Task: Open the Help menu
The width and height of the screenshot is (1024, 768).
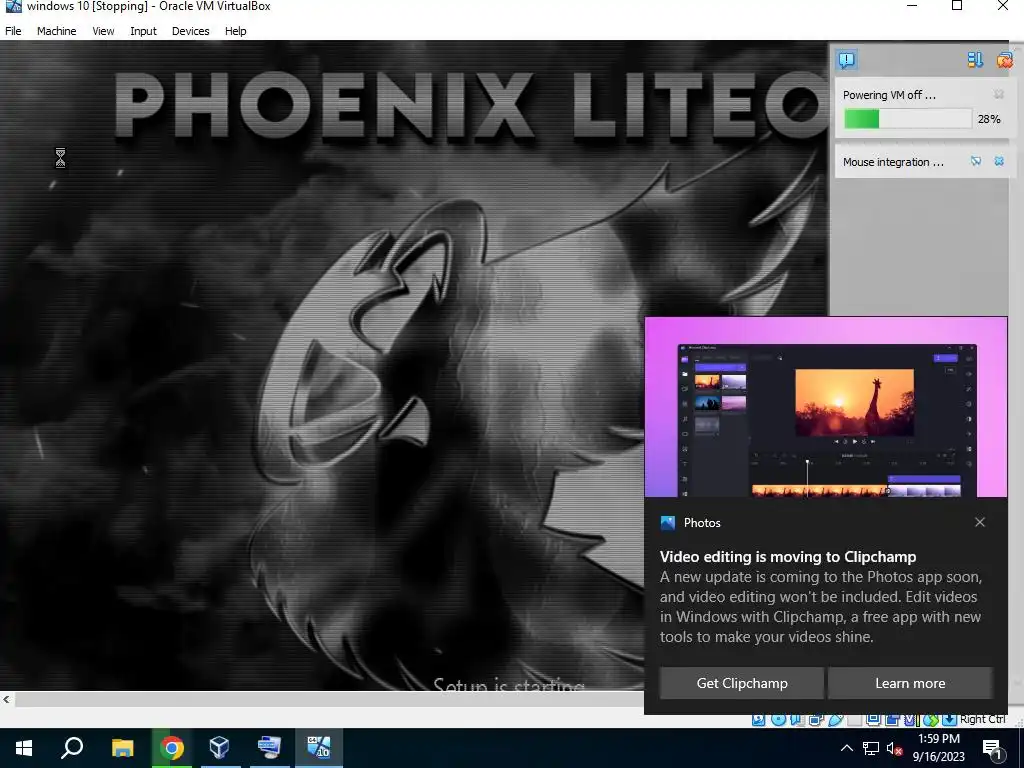Action: pyautogui.click(x=236, y=31)
